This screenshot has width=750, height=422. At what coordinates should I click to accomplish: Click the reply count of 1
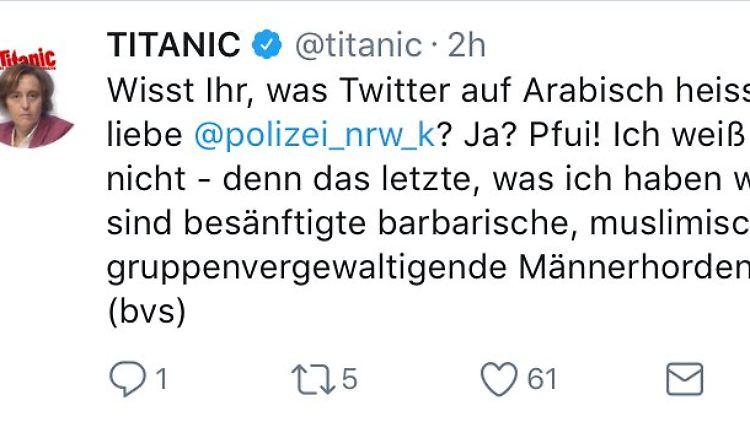[x=158, y=379]
